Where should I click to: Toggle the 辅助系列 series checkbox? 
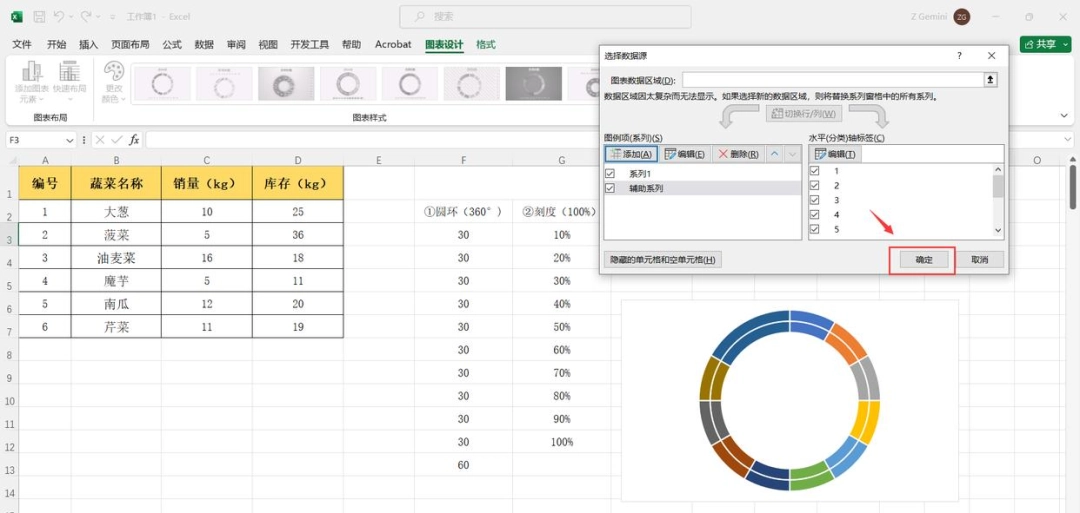tap(610, 188)
